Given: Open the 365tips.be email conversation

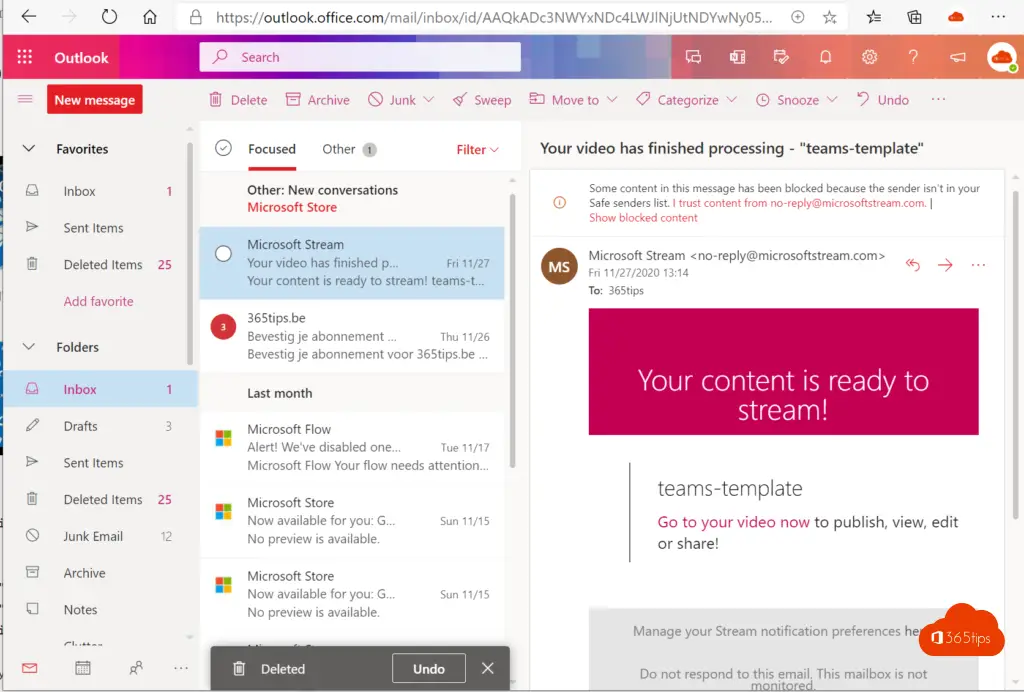Looking at the screenshot, I should click(352, 336).
